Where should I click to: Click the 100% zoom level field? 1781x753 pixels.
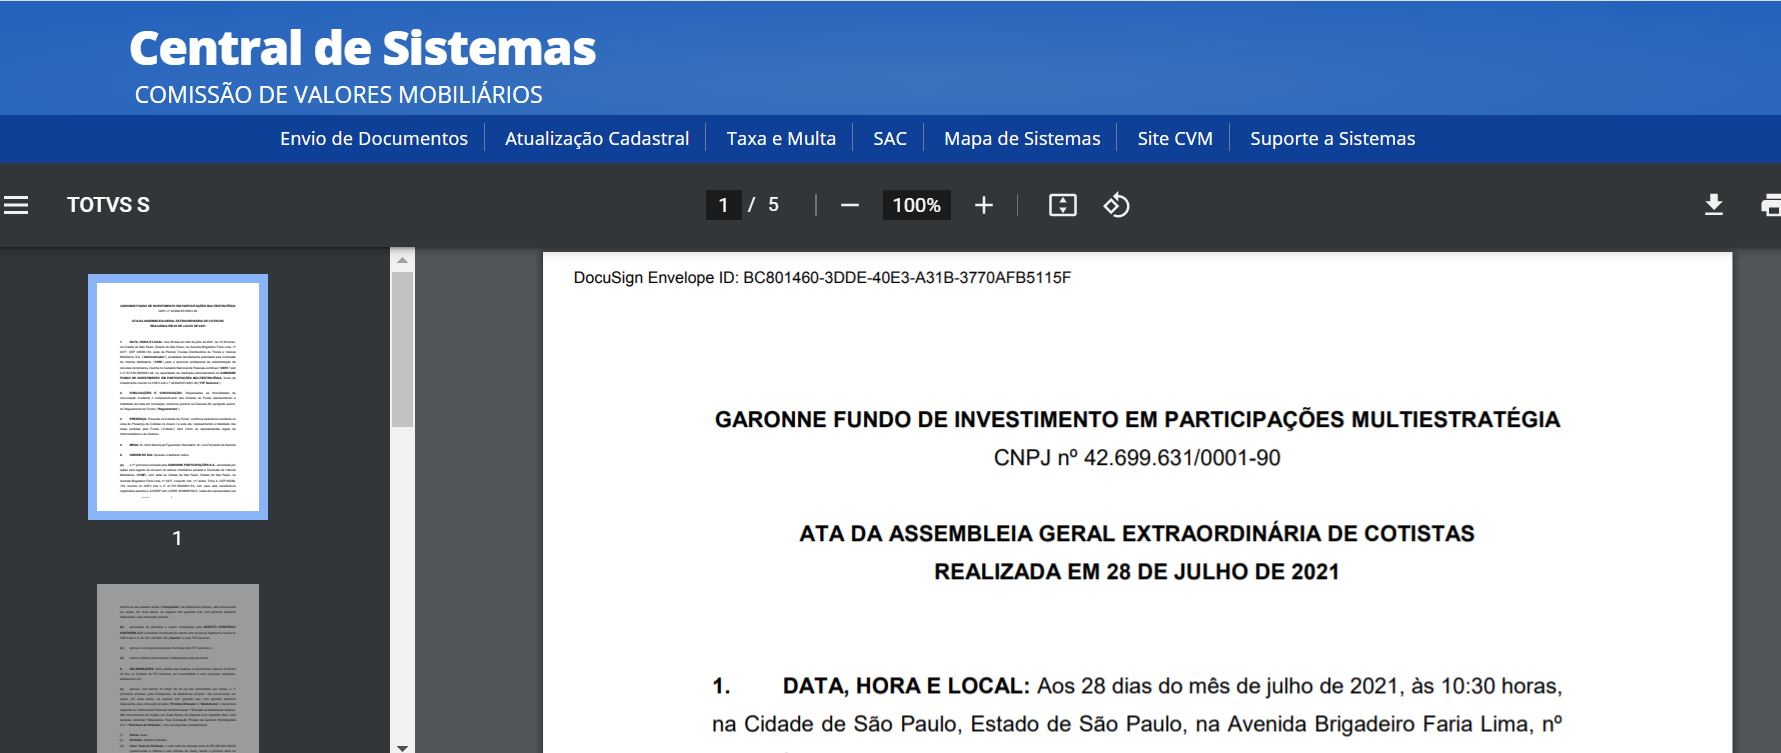point(916,205)
